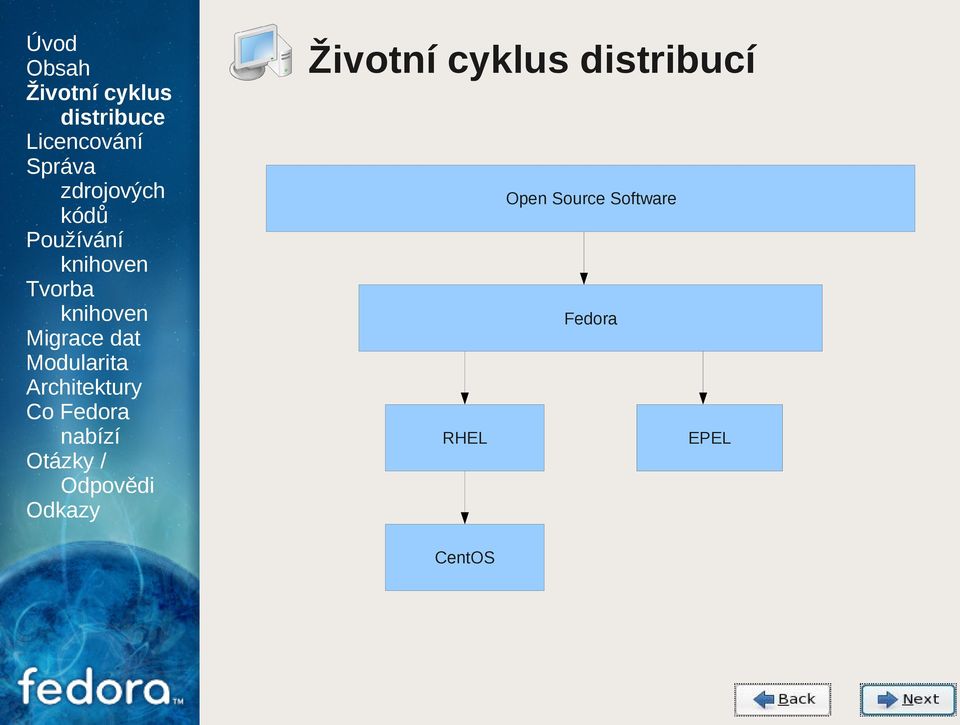Screen dimensions: 960x725
Task: Go to Otázky / Odpovědi section
Action: pyautogui.click(x=90, y=473)
